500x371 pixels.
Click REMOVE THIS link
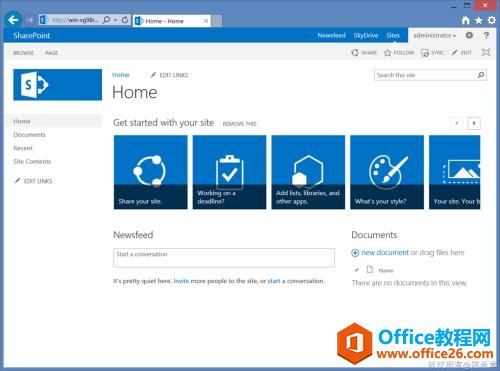click(239, 124)
